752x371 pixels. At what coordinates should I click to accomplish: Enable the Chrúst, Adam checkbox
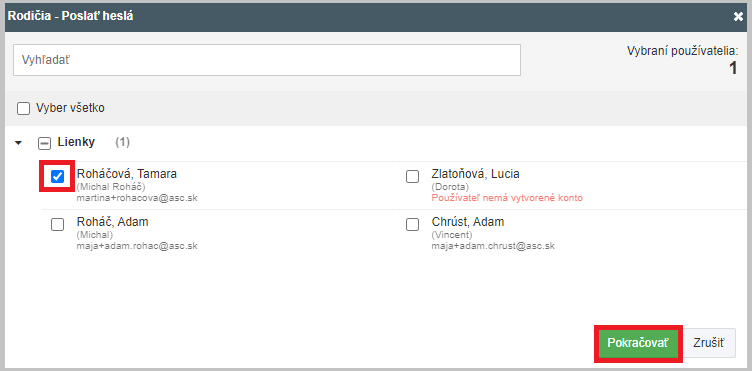pos(412,225)
